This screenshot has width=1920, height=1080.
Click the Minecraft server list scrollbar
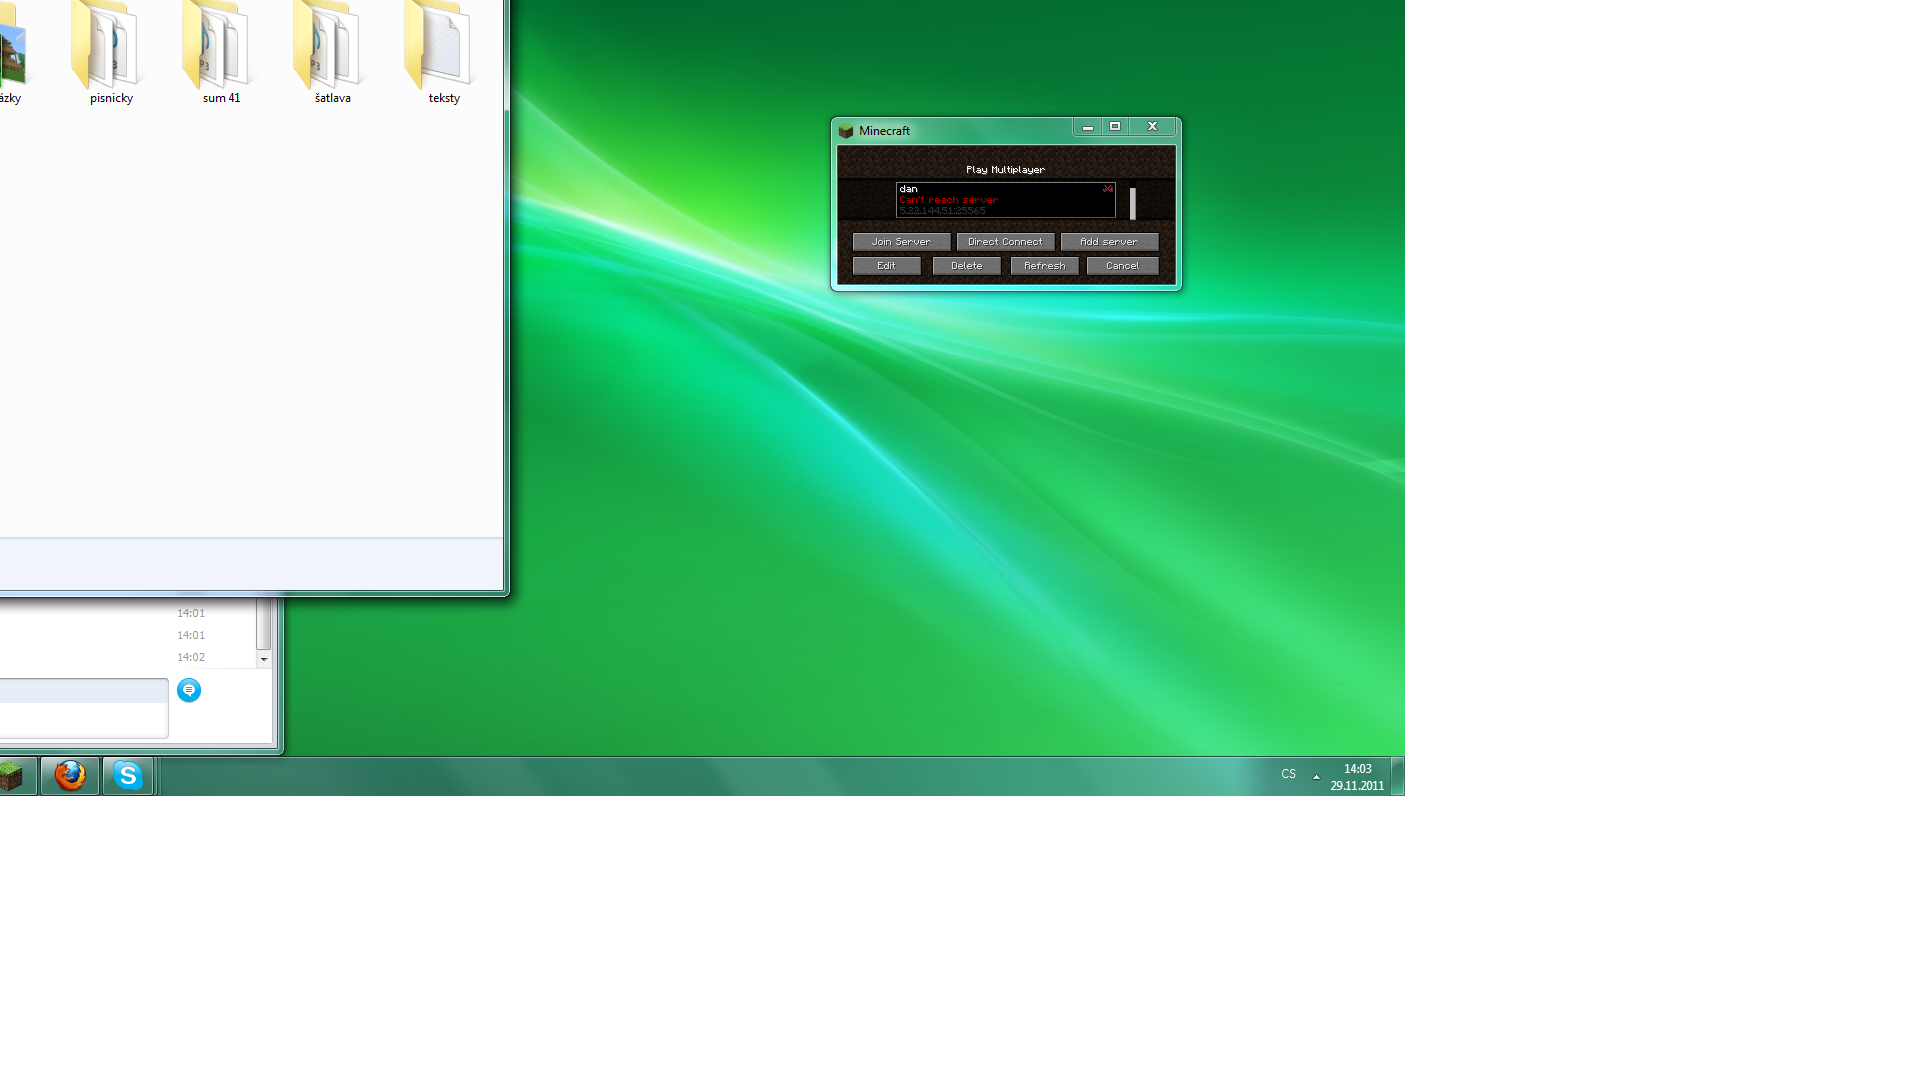tap(1133, 204)
